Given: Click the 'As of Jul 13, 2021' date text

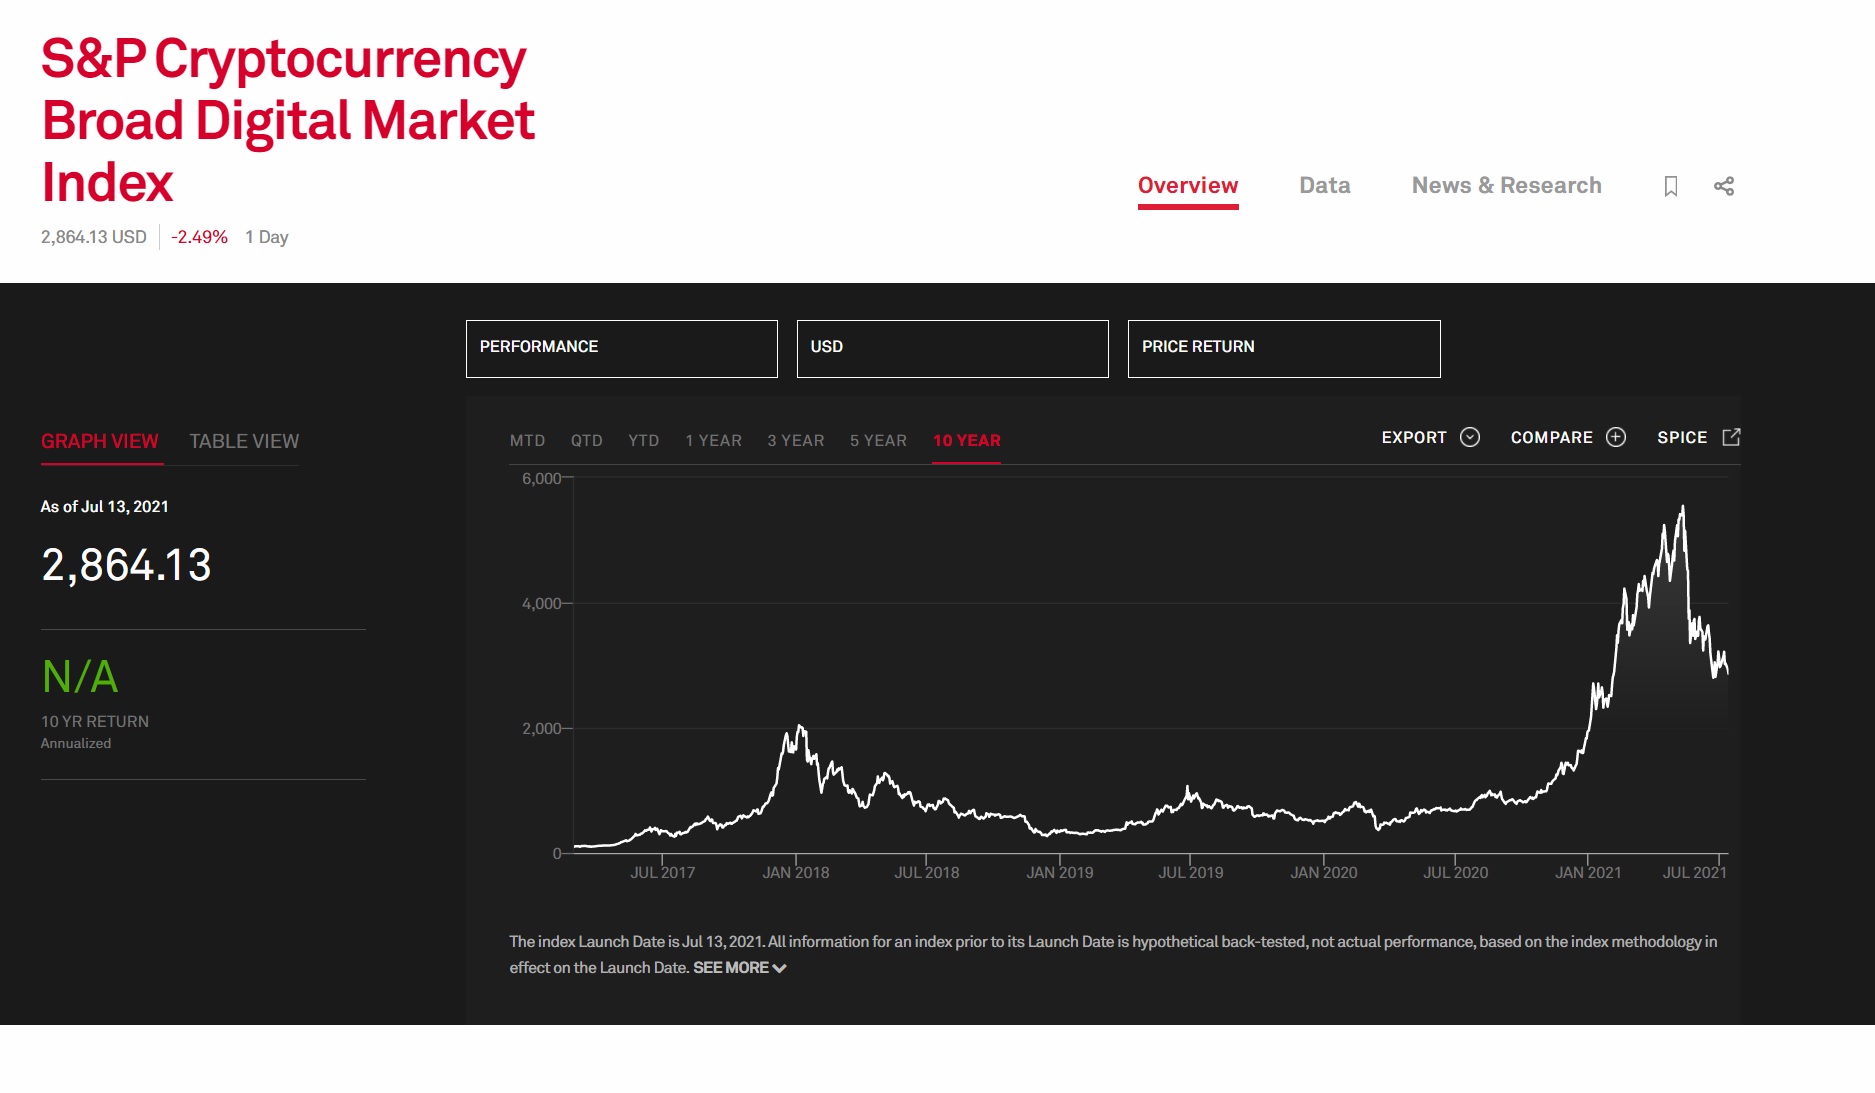Looking at the screenshot, I should point(105,507).
